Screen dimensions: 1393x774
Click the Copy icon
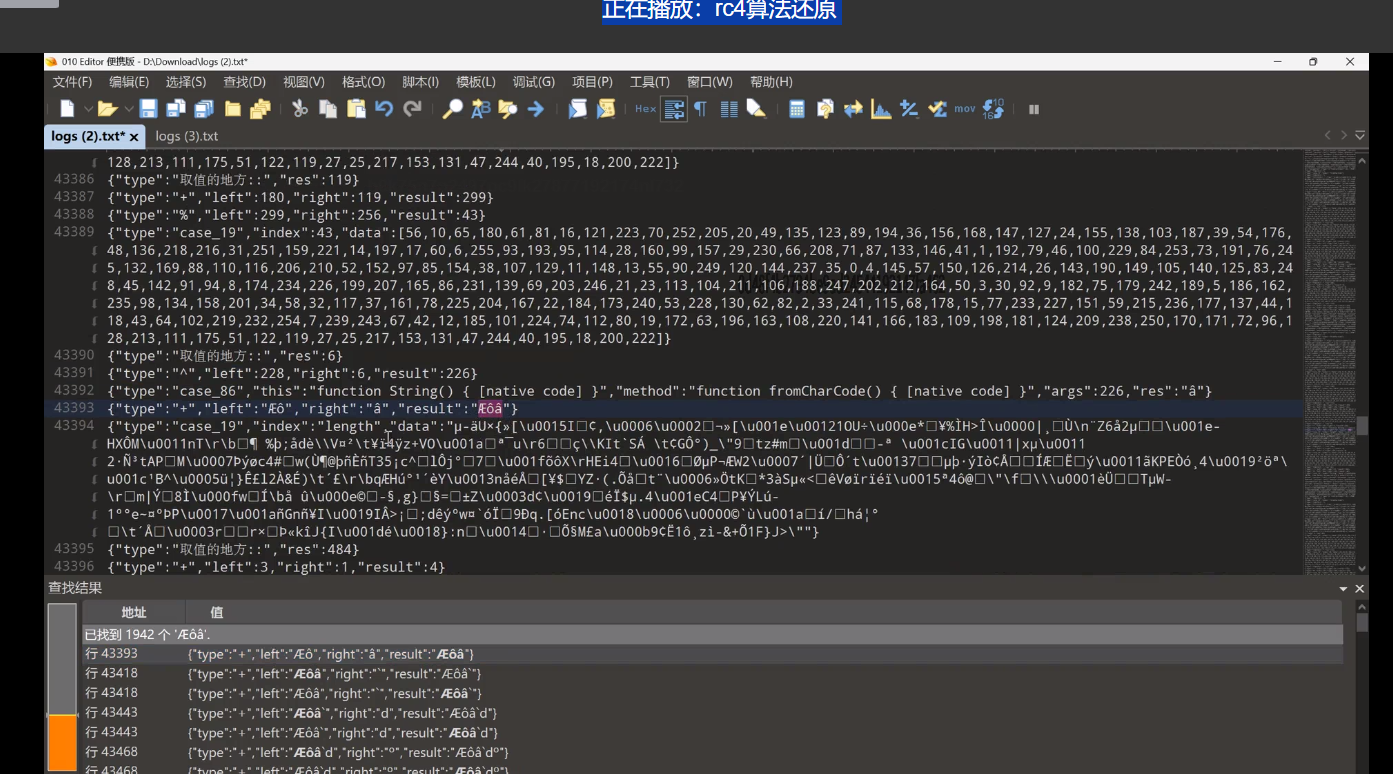click(328, 109)
